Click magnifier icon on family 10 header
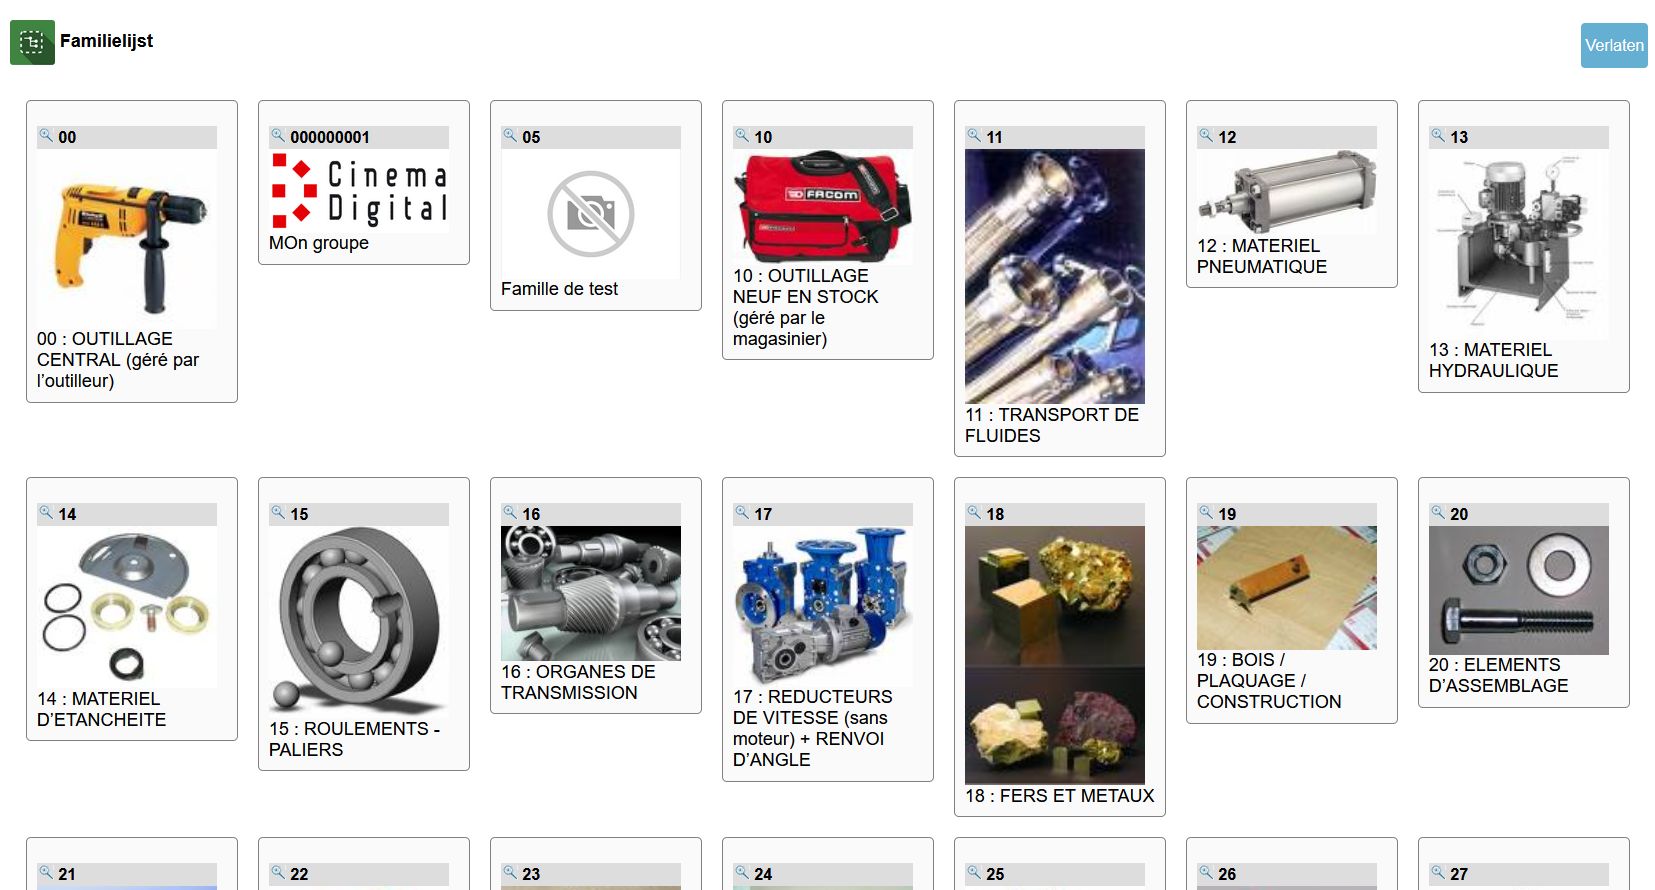 (x=742, y=136)
